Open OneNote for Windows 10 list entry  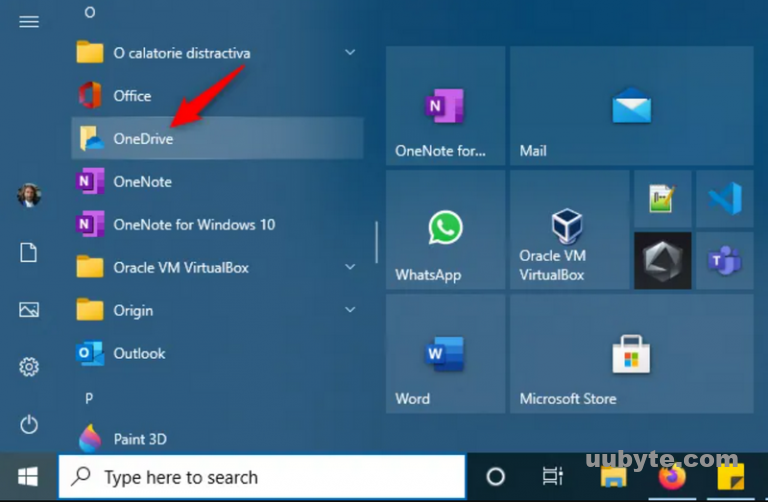(217, 224)
